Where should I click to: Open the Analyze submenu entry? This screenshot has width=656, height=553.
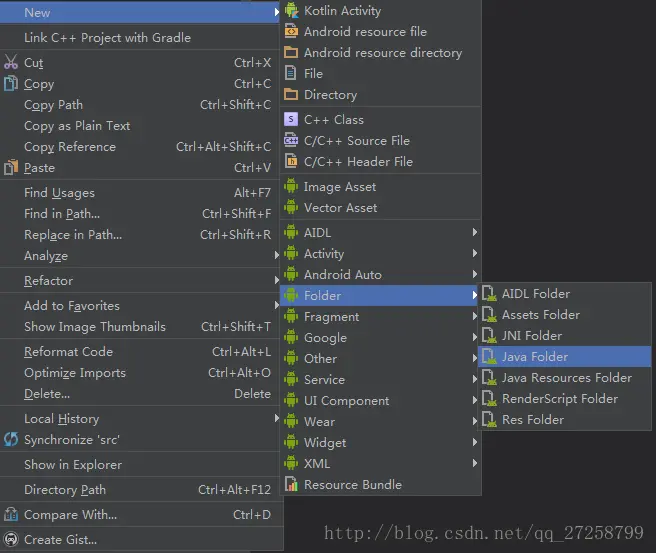point(140,255)
